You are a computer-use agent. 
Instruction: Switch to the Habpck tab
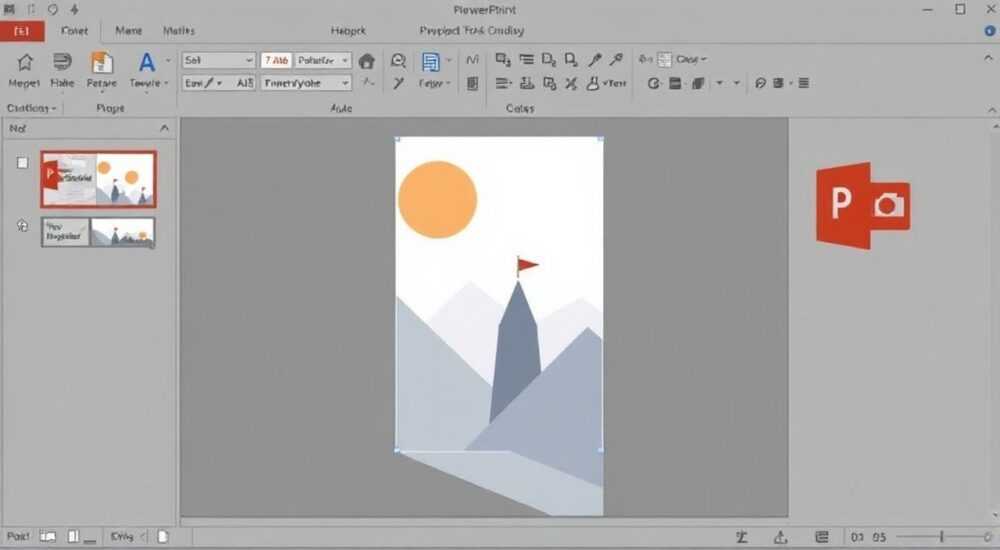pos(348,31)
